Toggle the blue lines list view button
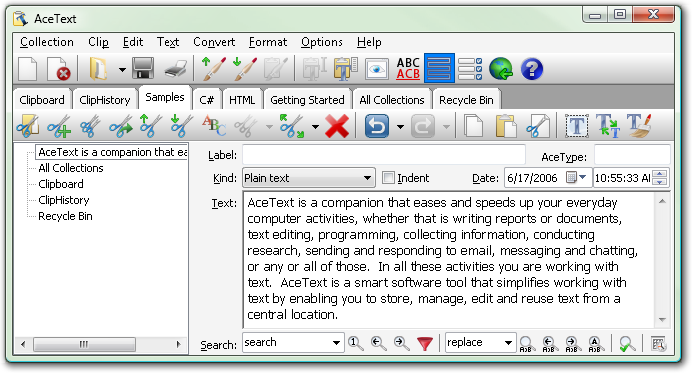692x373 pixels. click(x=439, y=68)
